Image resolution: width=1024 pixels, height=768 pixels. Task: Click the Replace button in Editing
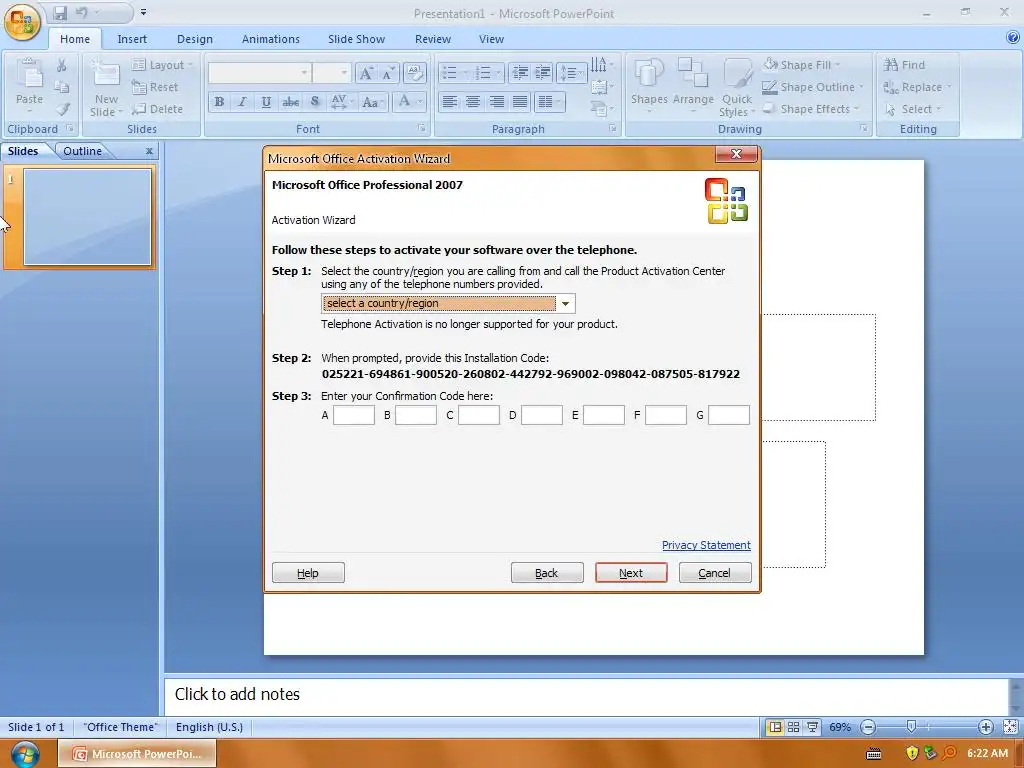coord(916,87)
